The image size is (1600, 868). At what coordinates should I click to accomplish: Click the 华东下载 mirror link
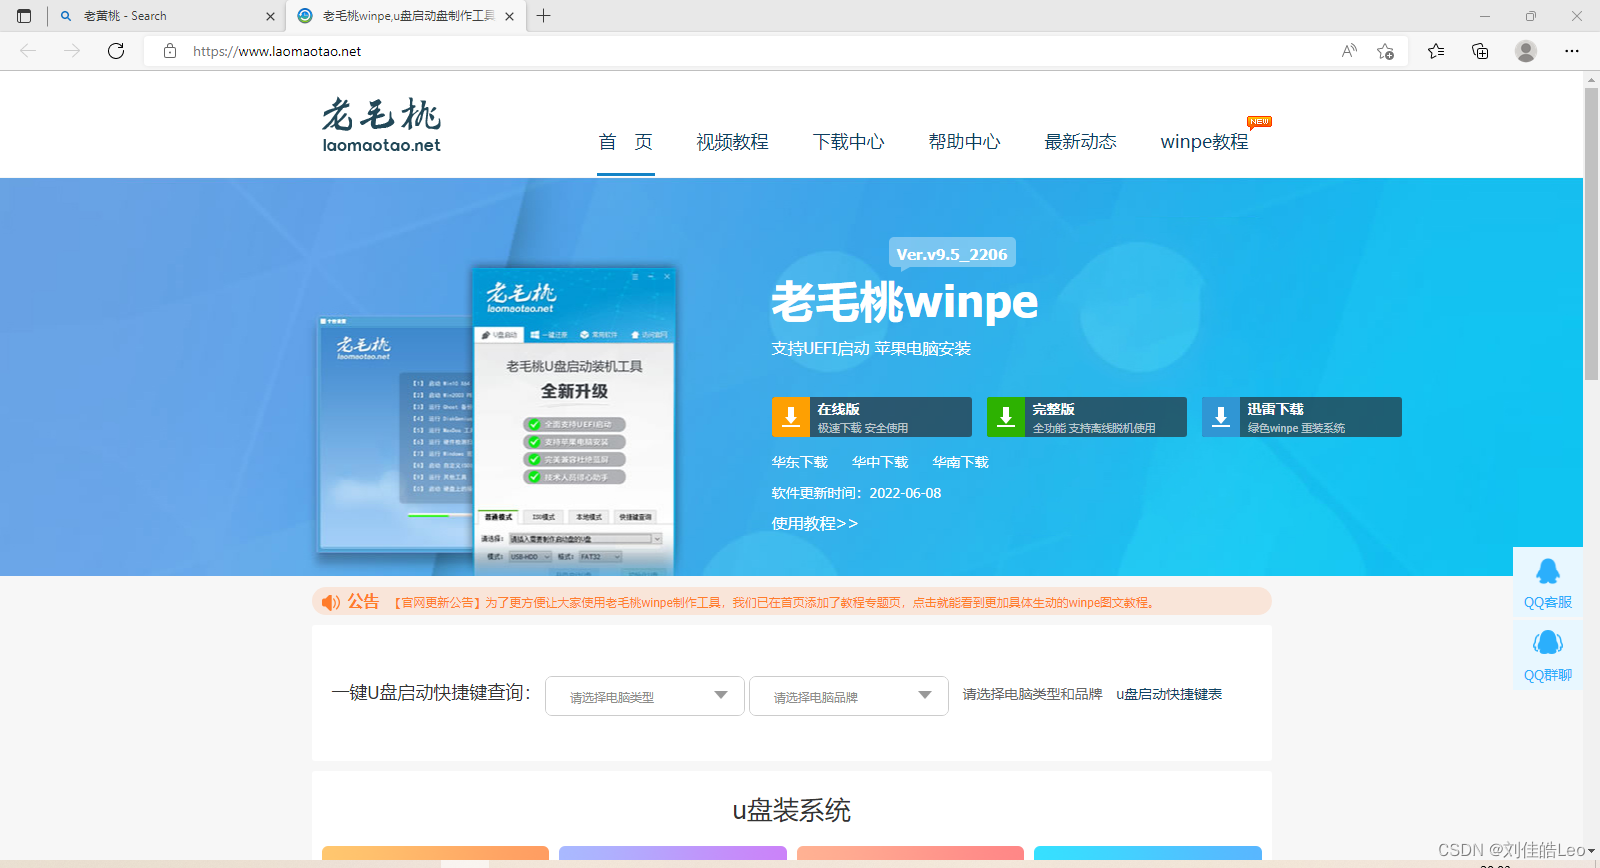coord(800,462)
